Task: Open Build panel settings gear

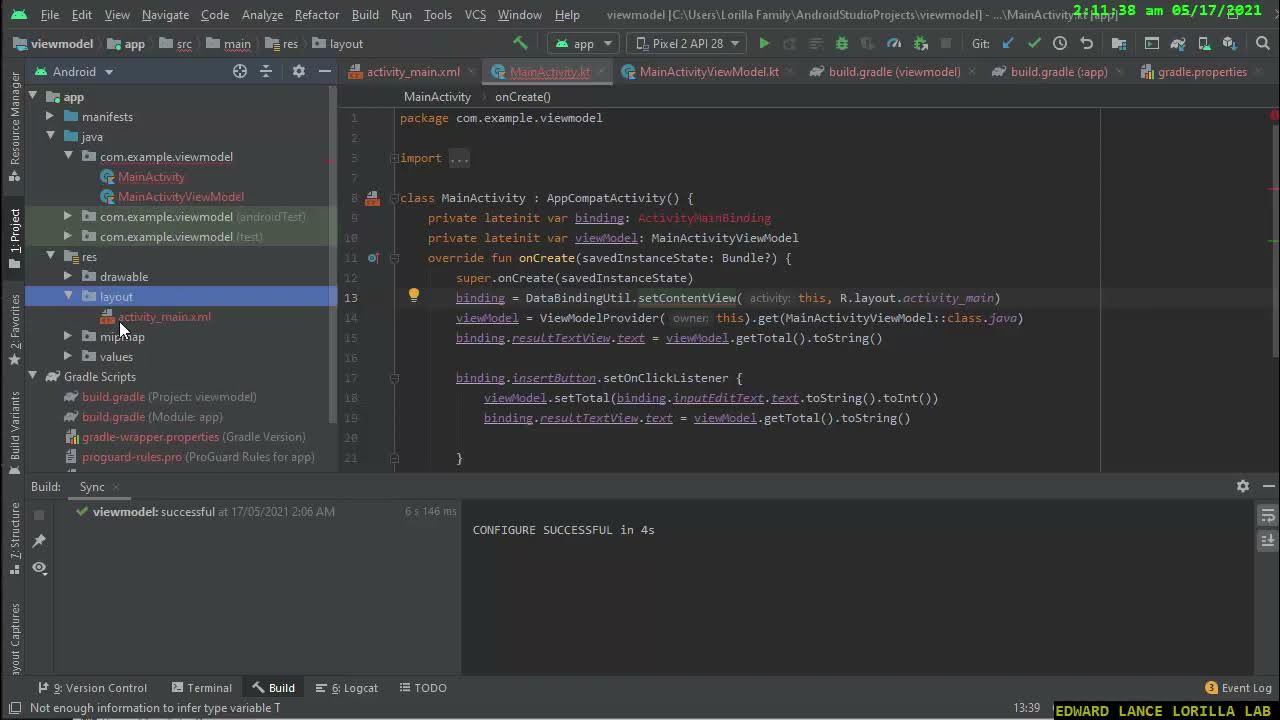Action: pyautogui.click(x=1243, y=486)
